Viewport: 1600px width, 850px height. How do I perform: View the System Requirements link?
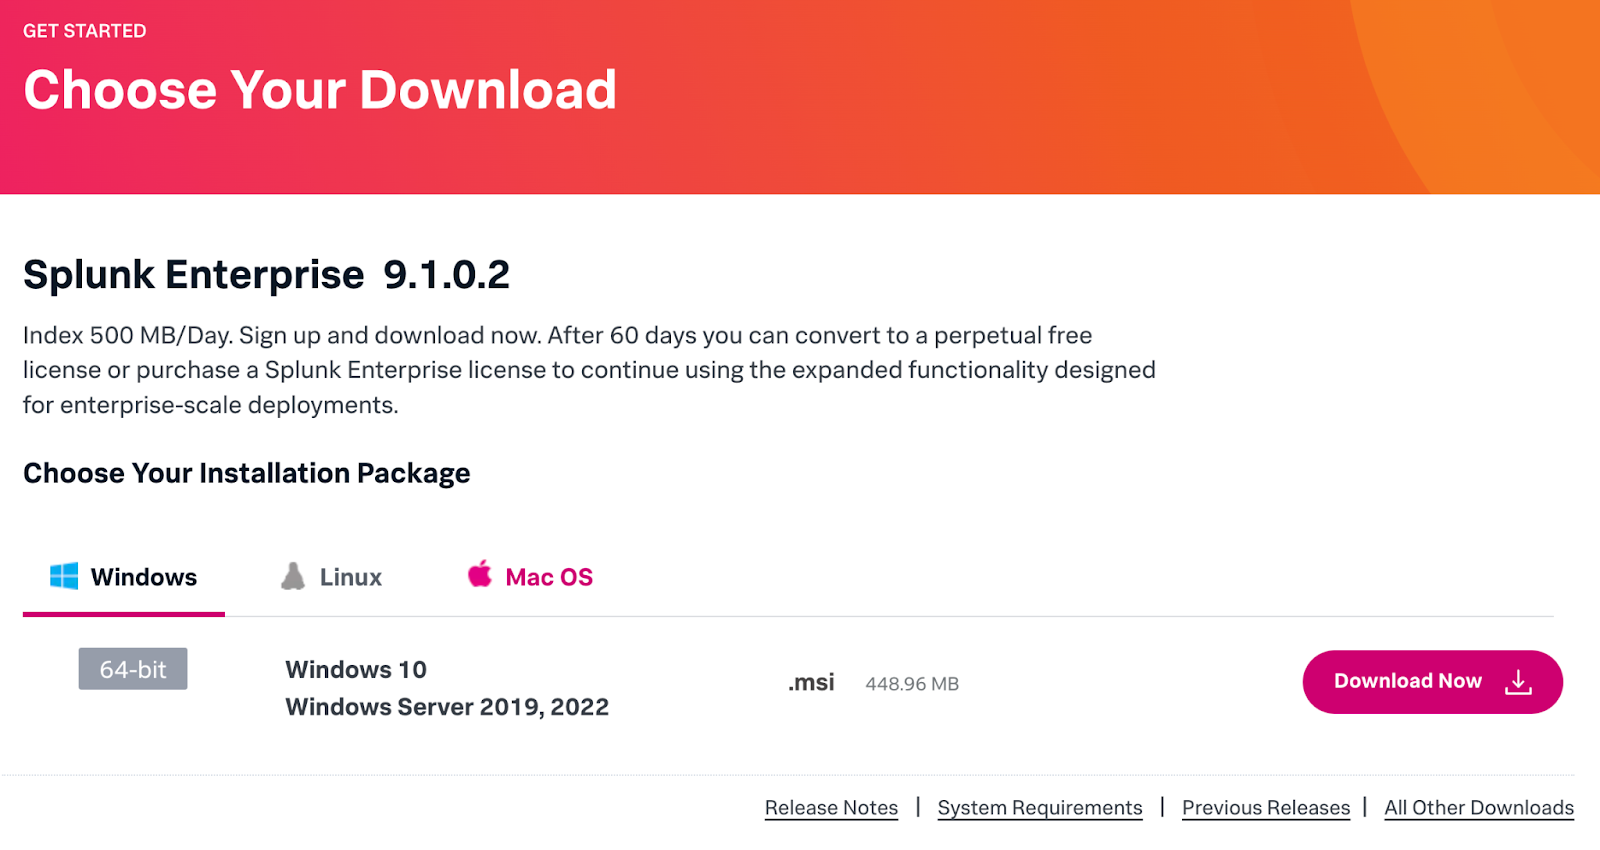[1040, 808]
